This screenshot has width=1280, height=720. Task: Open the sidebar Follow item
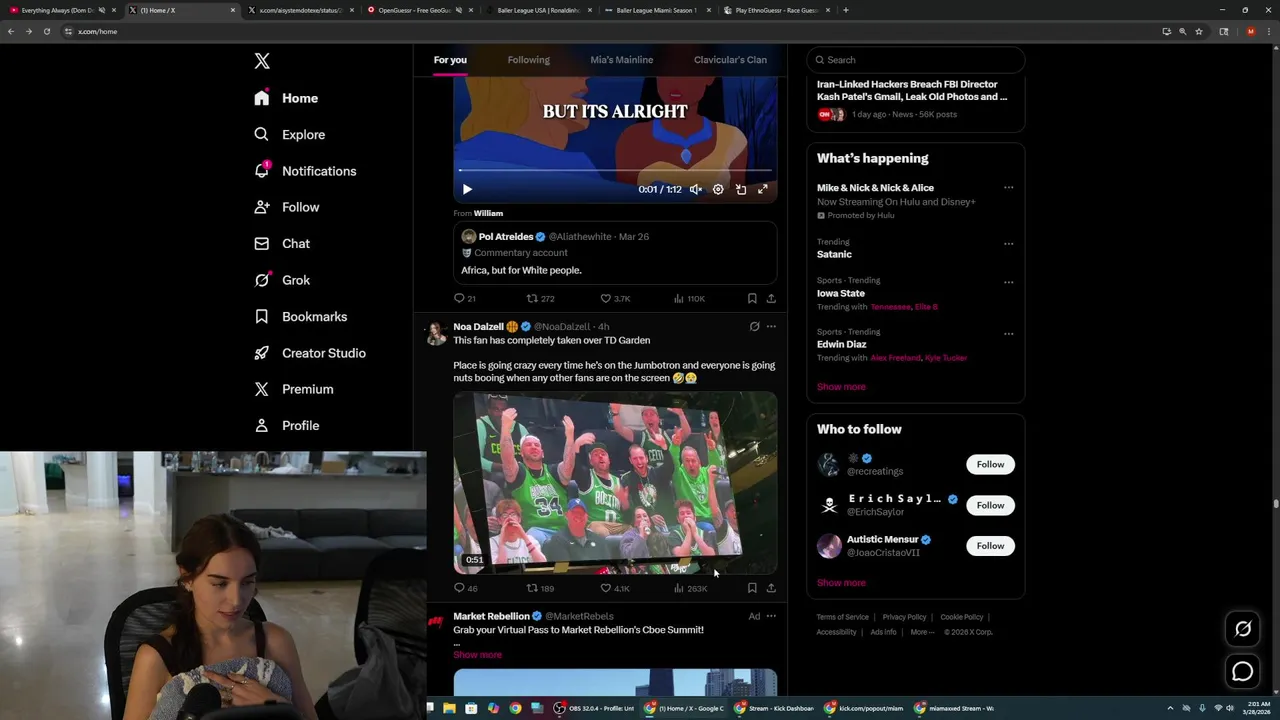coord(286,207)
